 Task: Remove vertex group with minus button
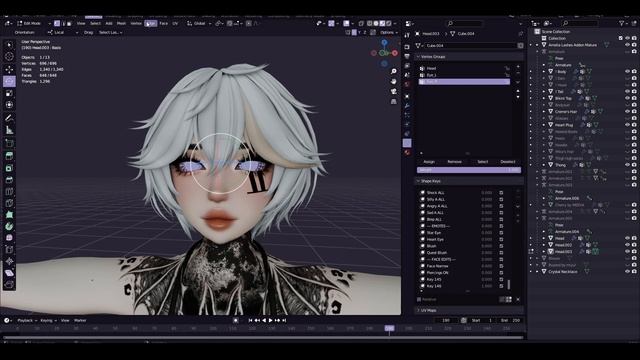pos(518,73)
